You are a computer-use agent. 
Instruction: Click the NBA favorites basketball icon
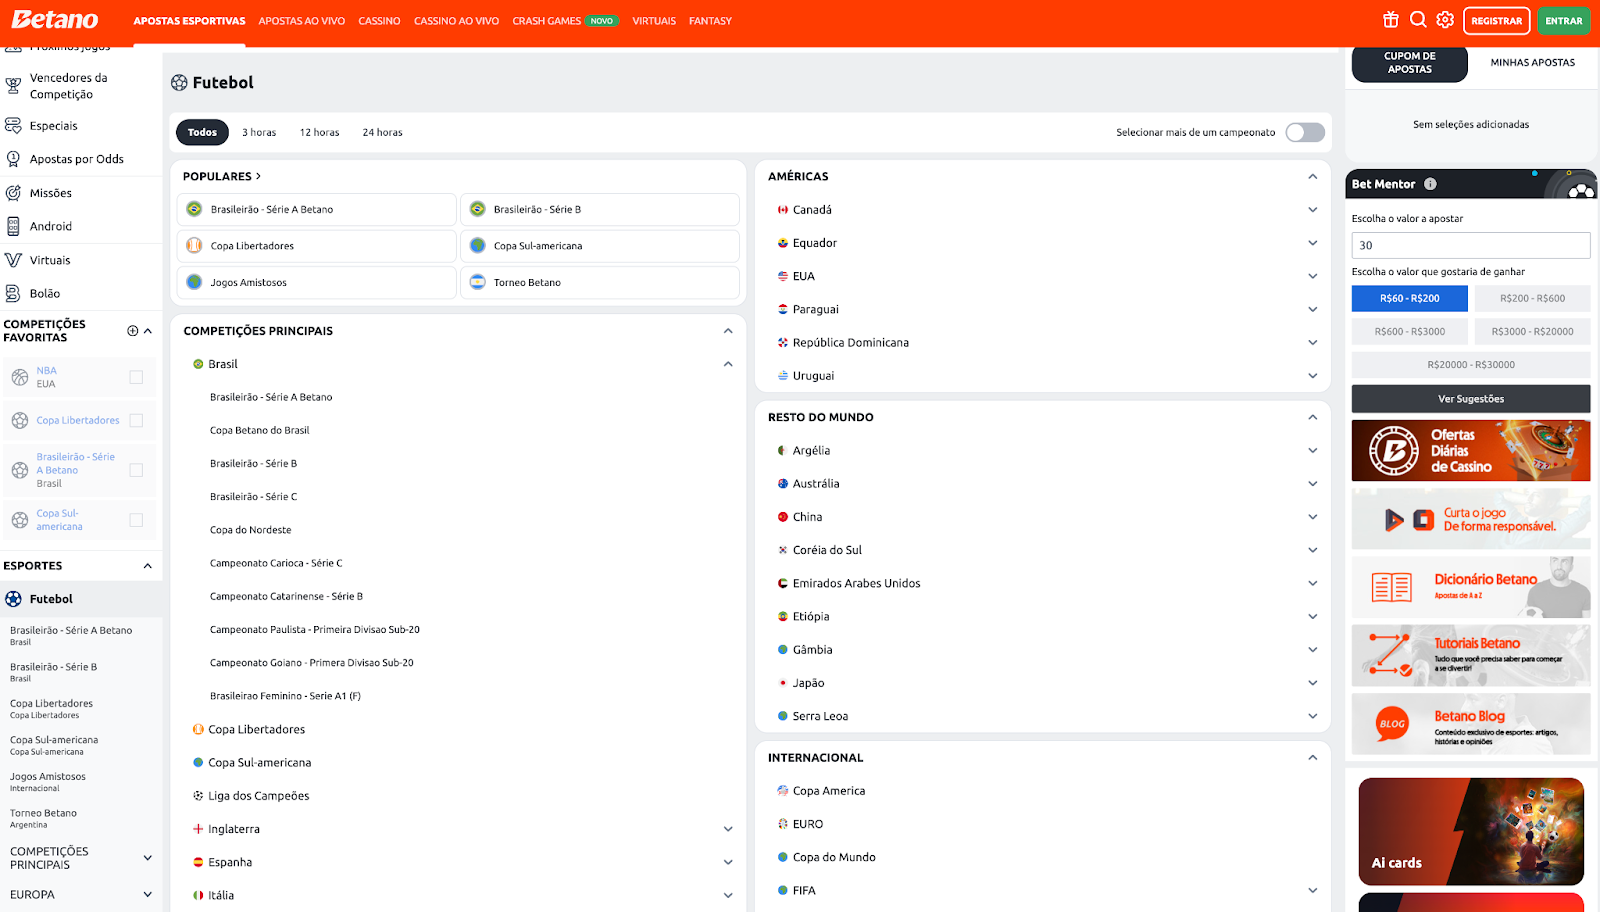click(x=20, y=377)
